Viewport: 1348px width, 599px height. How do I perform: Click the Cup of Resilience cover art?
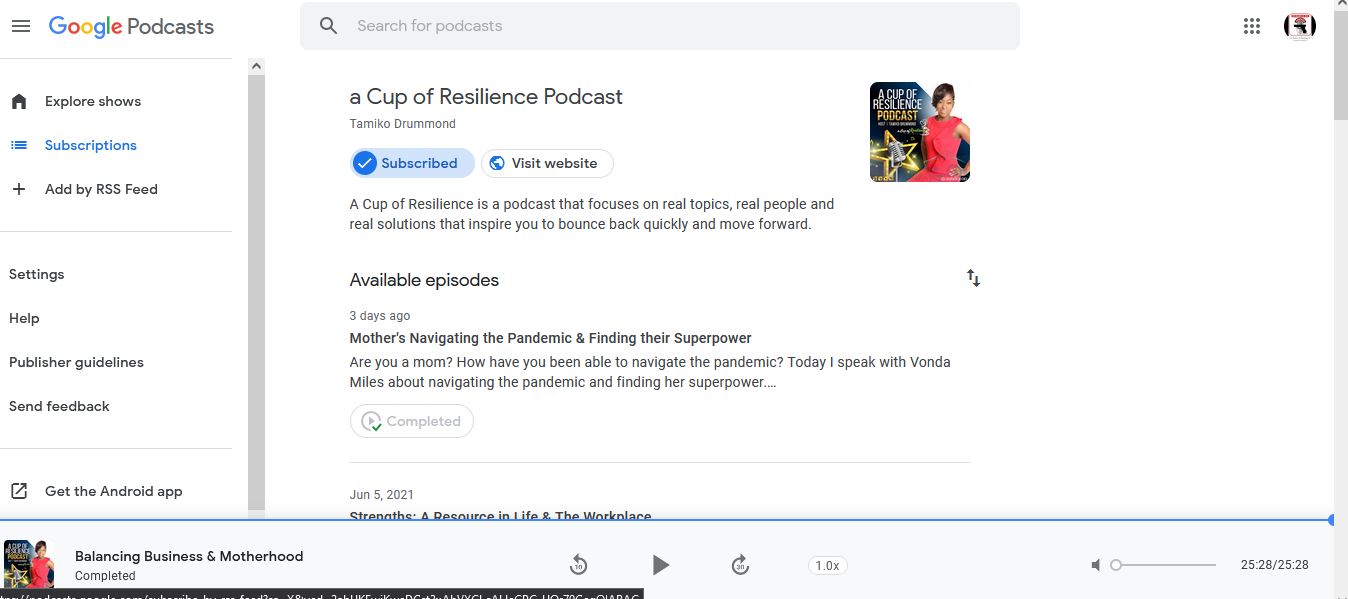click(920, 132)
